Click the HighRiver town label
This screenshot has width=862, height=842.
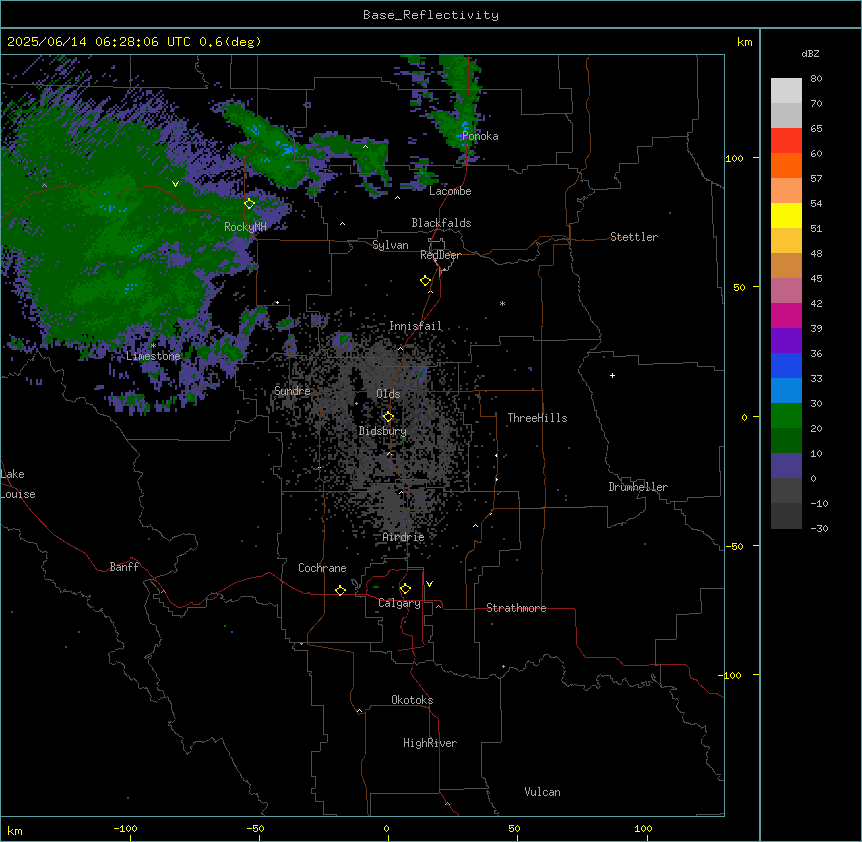click(x=430, y=743)
